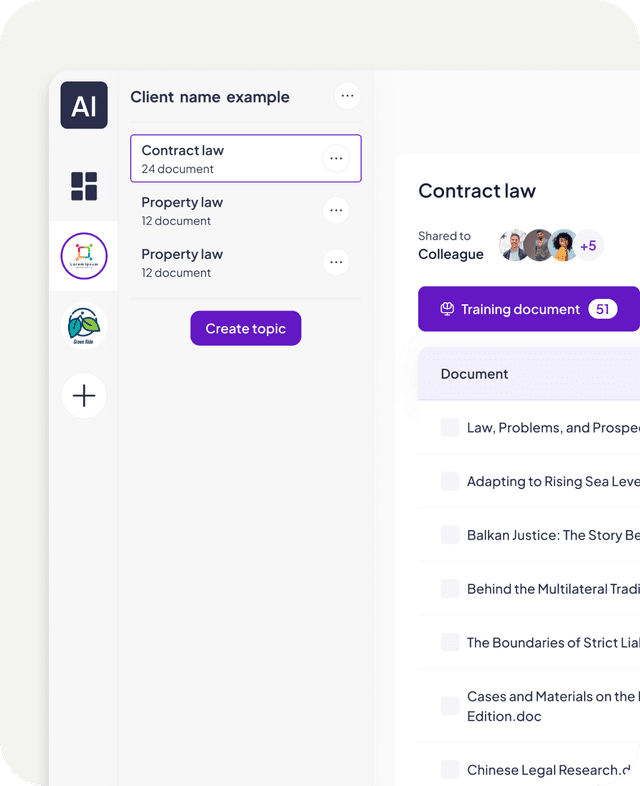The image size is (640, 786).
Task: Tick the Behind the Multilateral Trading checkbox
Action: click(x=450, y=588)
